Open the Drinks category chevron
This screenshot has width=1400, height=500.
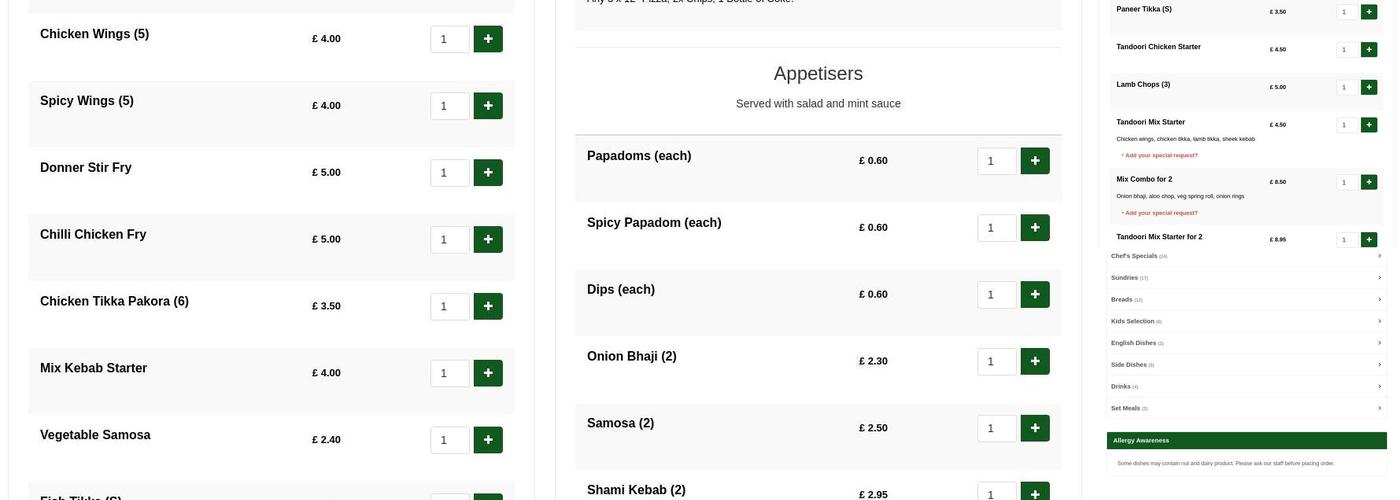click(x=1379, y=386)
